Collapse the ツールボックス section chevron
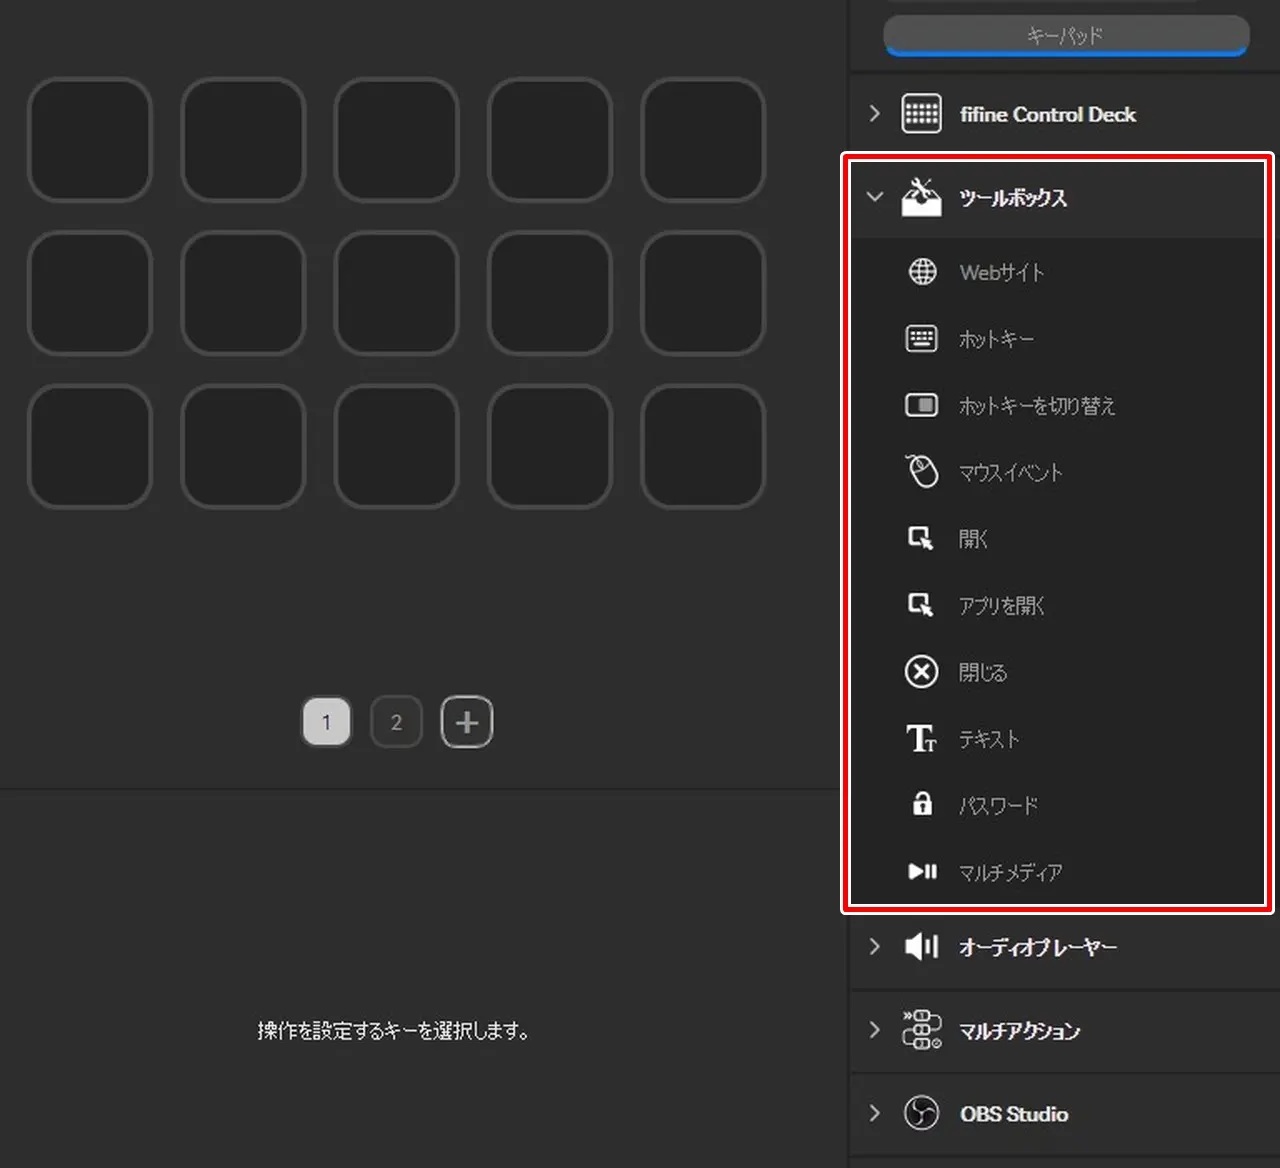Image resolution: width=1280 pixels, height=1168 pixels. pyautogui.click(x=875, y=197)
